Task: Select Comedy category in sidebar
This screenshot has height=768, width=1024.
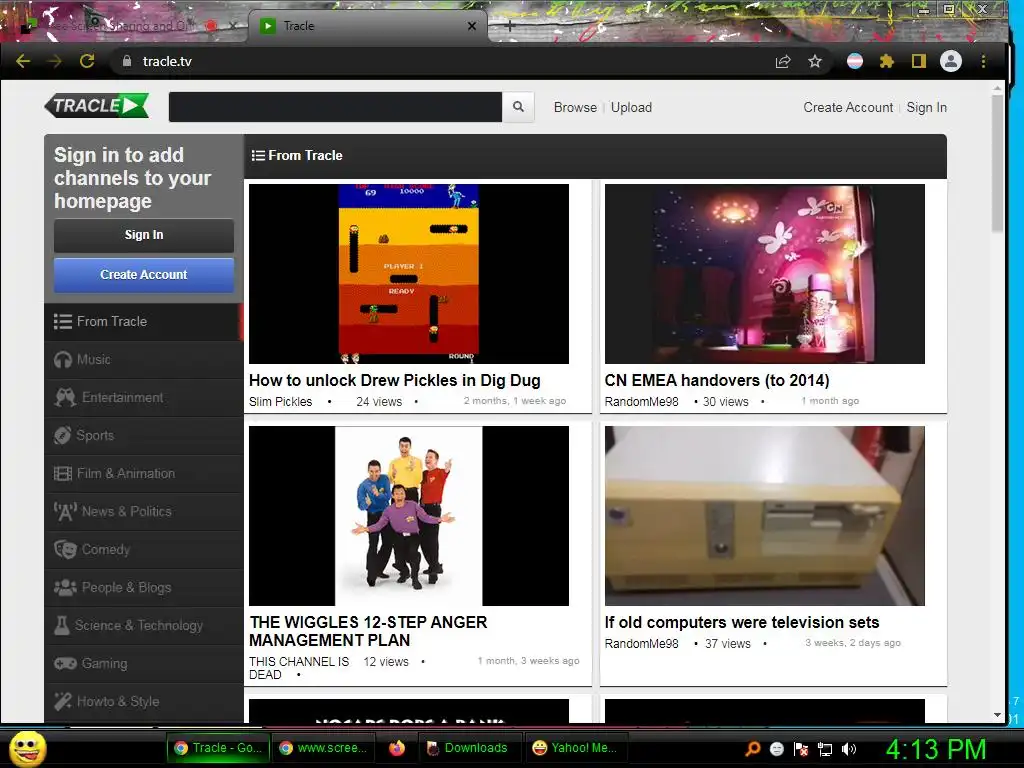Action: coord(144,549)
